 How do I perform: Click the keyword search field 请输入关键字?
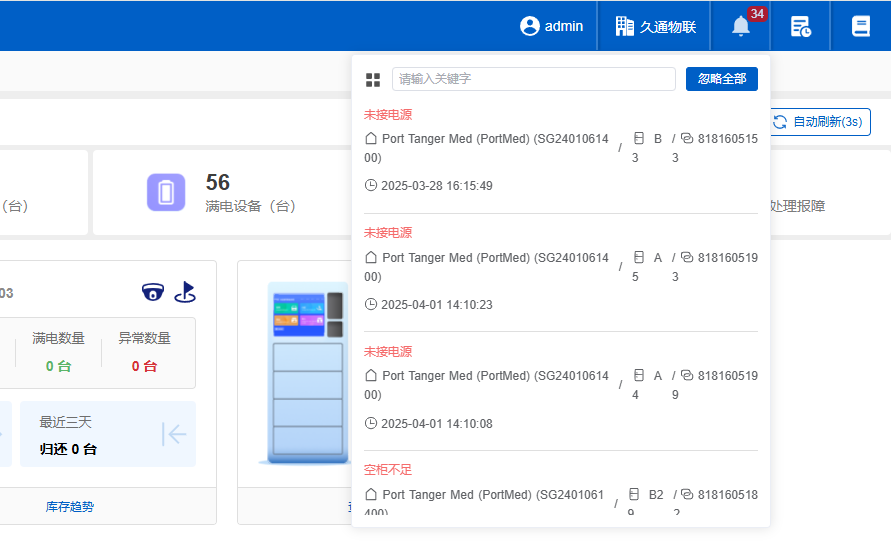(x=533, y=79)
